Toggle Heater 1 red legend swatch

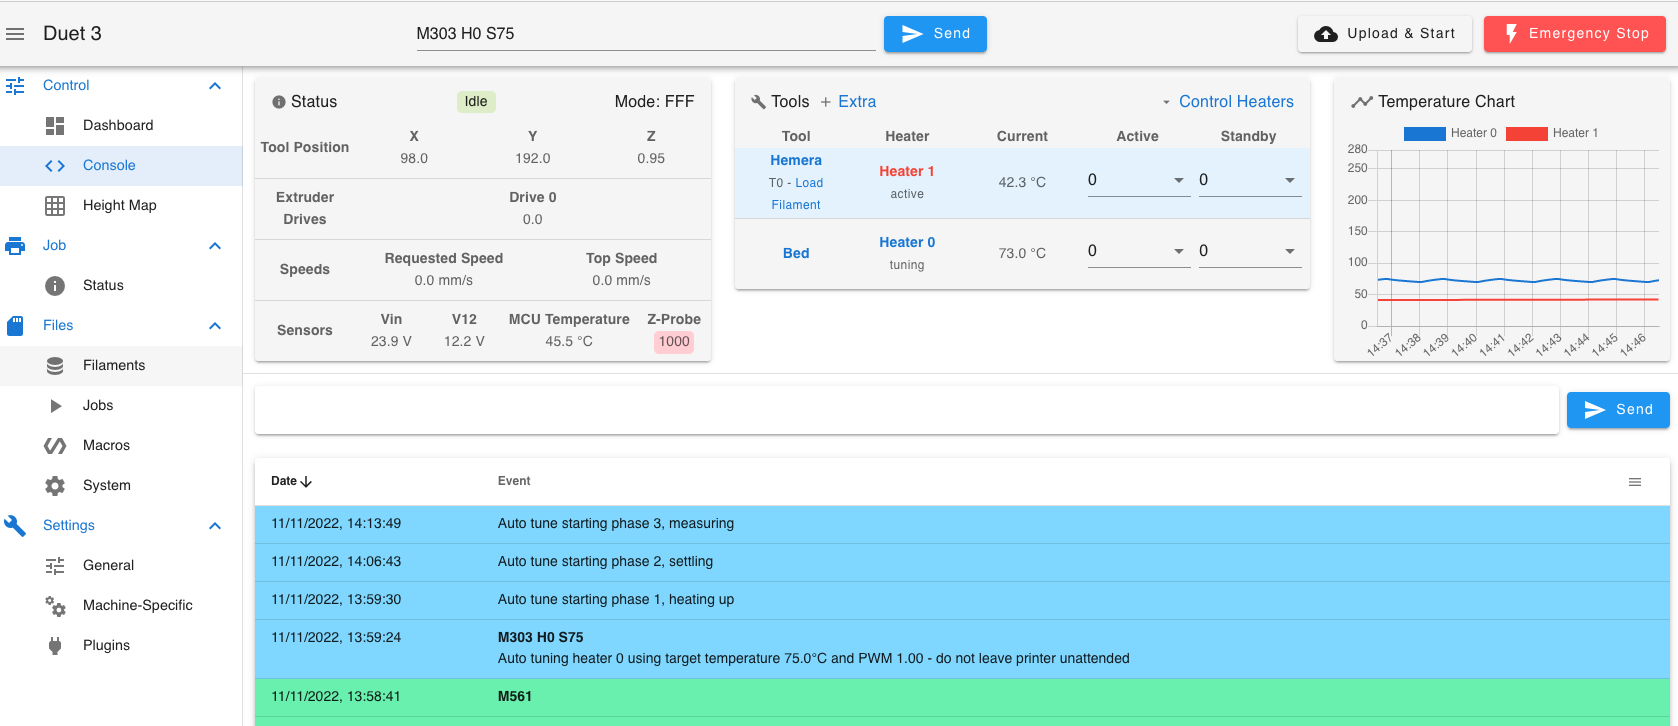pyautogui.click(x=1527, y=134)
